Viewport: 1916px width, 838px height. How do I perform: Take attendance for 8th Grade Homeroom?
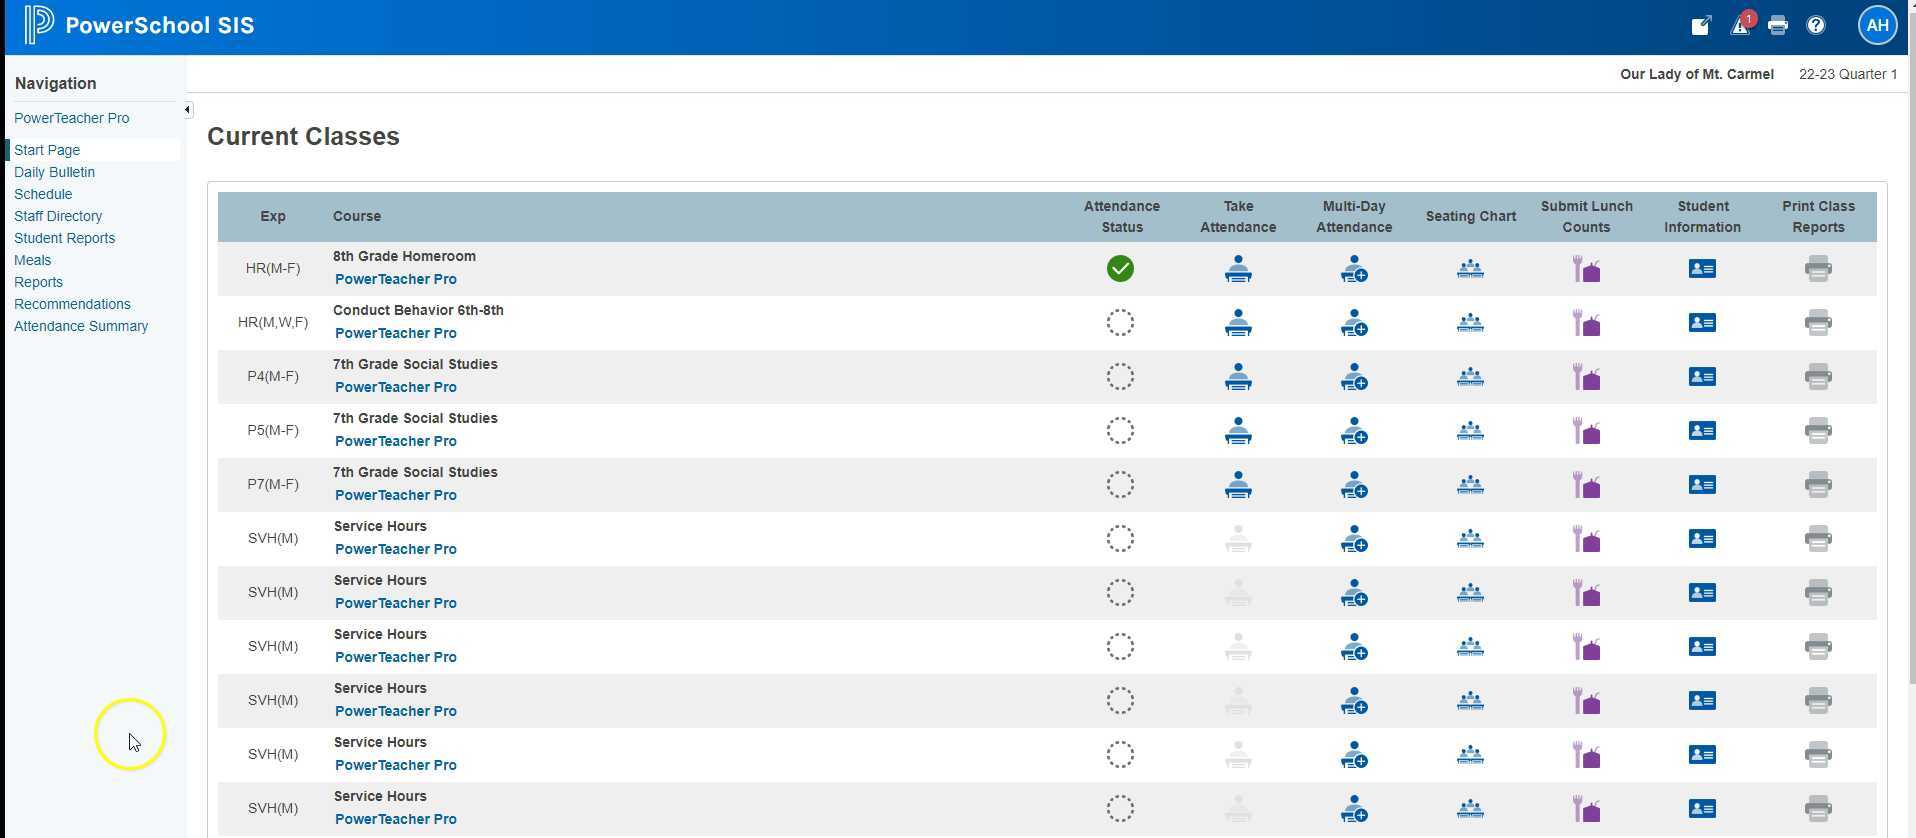[x=1237, y=269]
